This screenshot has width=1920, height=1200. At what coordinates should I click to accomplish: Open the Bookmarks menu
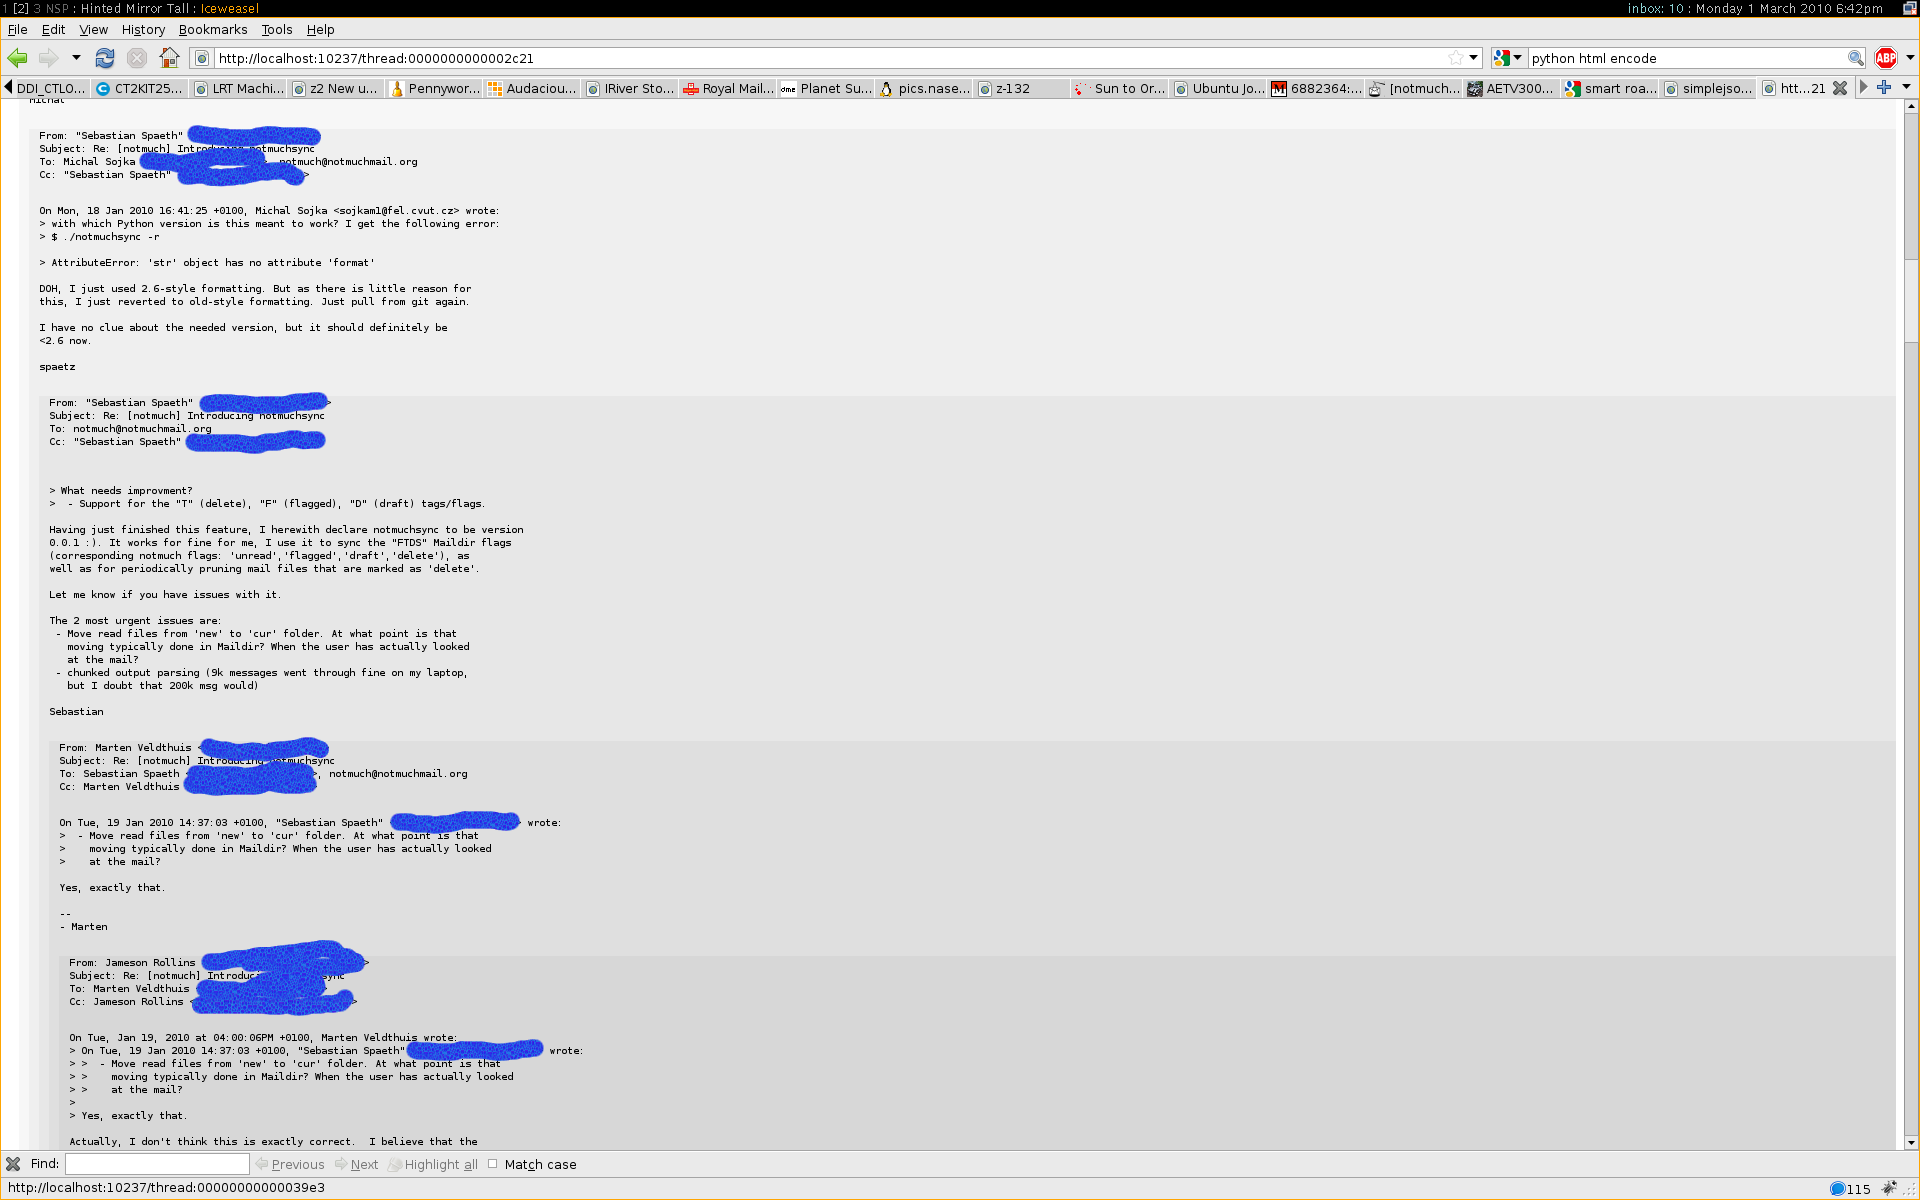(x=212, y=30)
